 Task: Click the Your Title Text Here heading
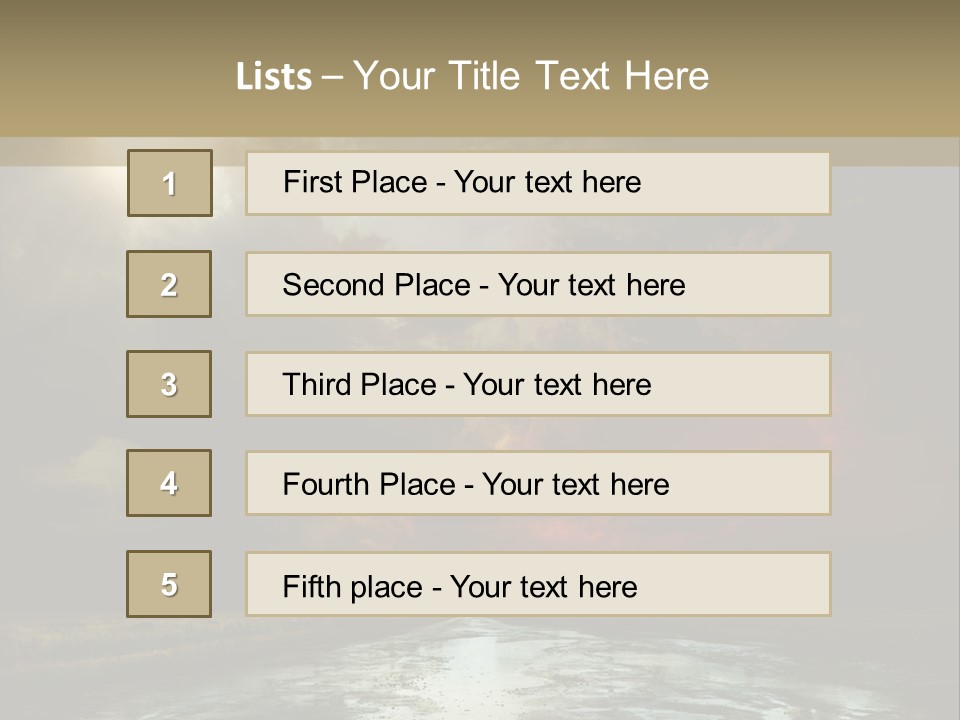[x=531, y=76]
